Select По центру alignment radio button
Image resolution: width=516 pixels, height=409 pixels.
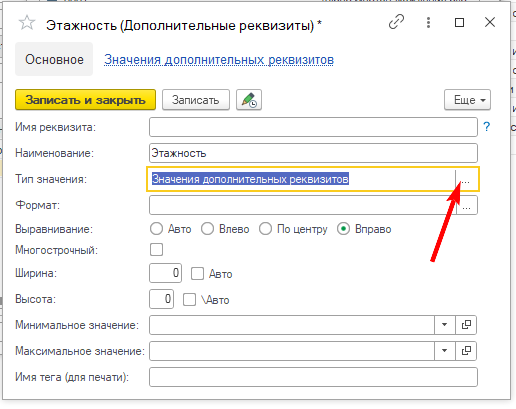pos(266,229)
